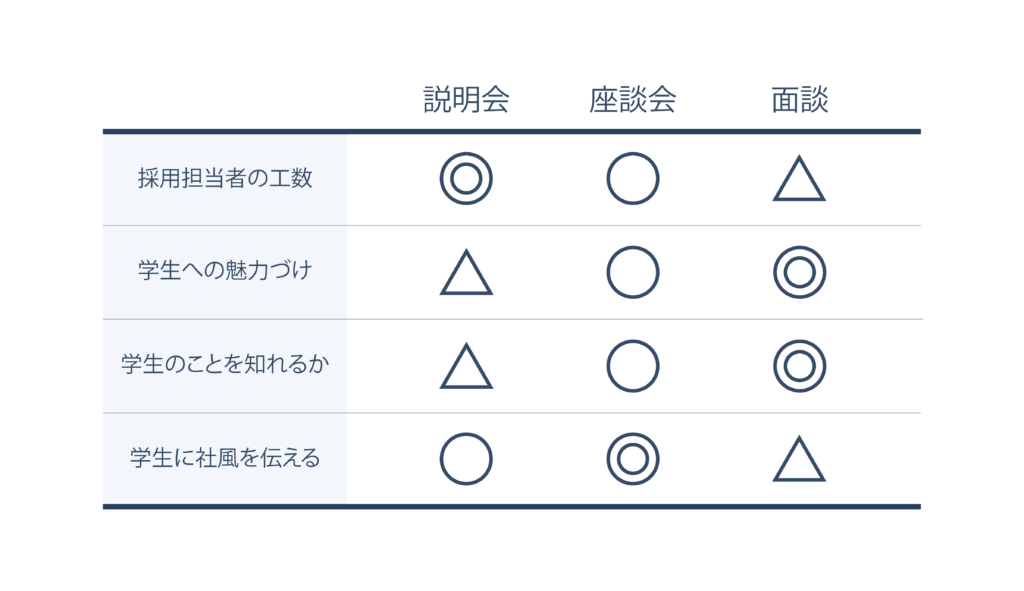Image resolution: width=1024 pixels, height=591 pixels.
Task: Click the 面談 column header
Action: (799, 100)
